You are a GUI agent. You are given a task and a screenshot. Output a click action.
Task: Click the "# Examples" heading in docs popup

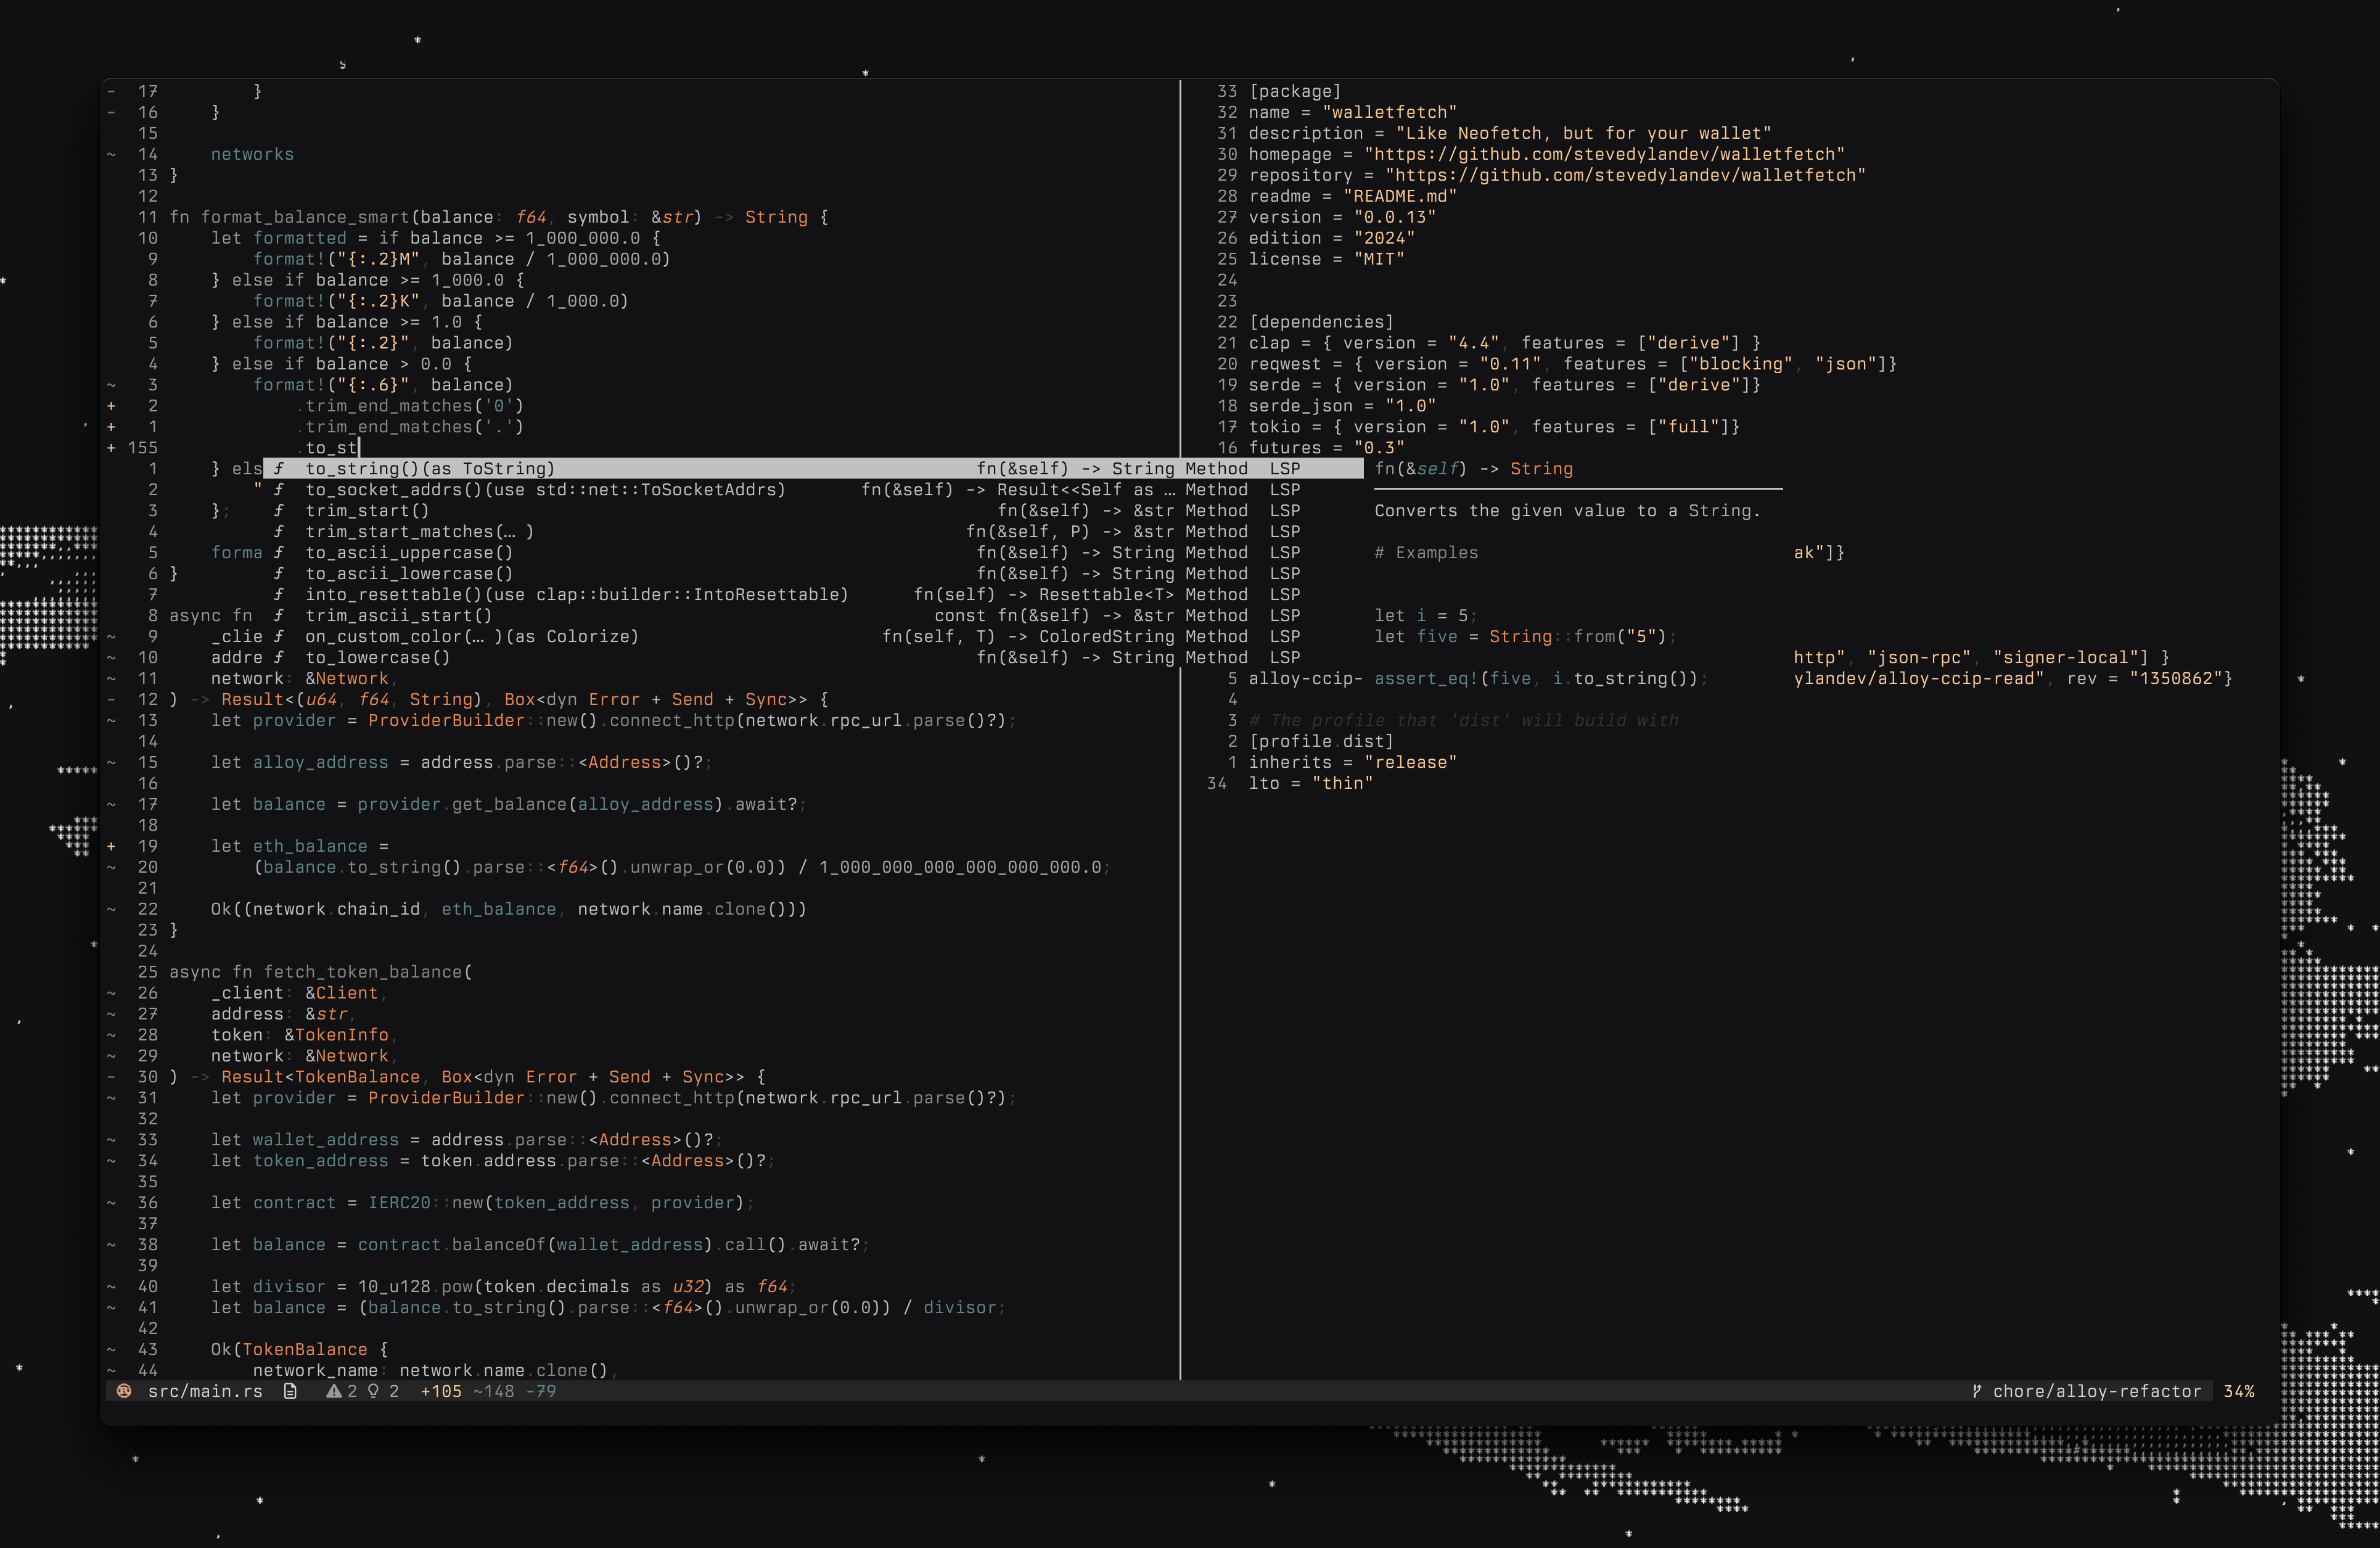[1426, 552]
